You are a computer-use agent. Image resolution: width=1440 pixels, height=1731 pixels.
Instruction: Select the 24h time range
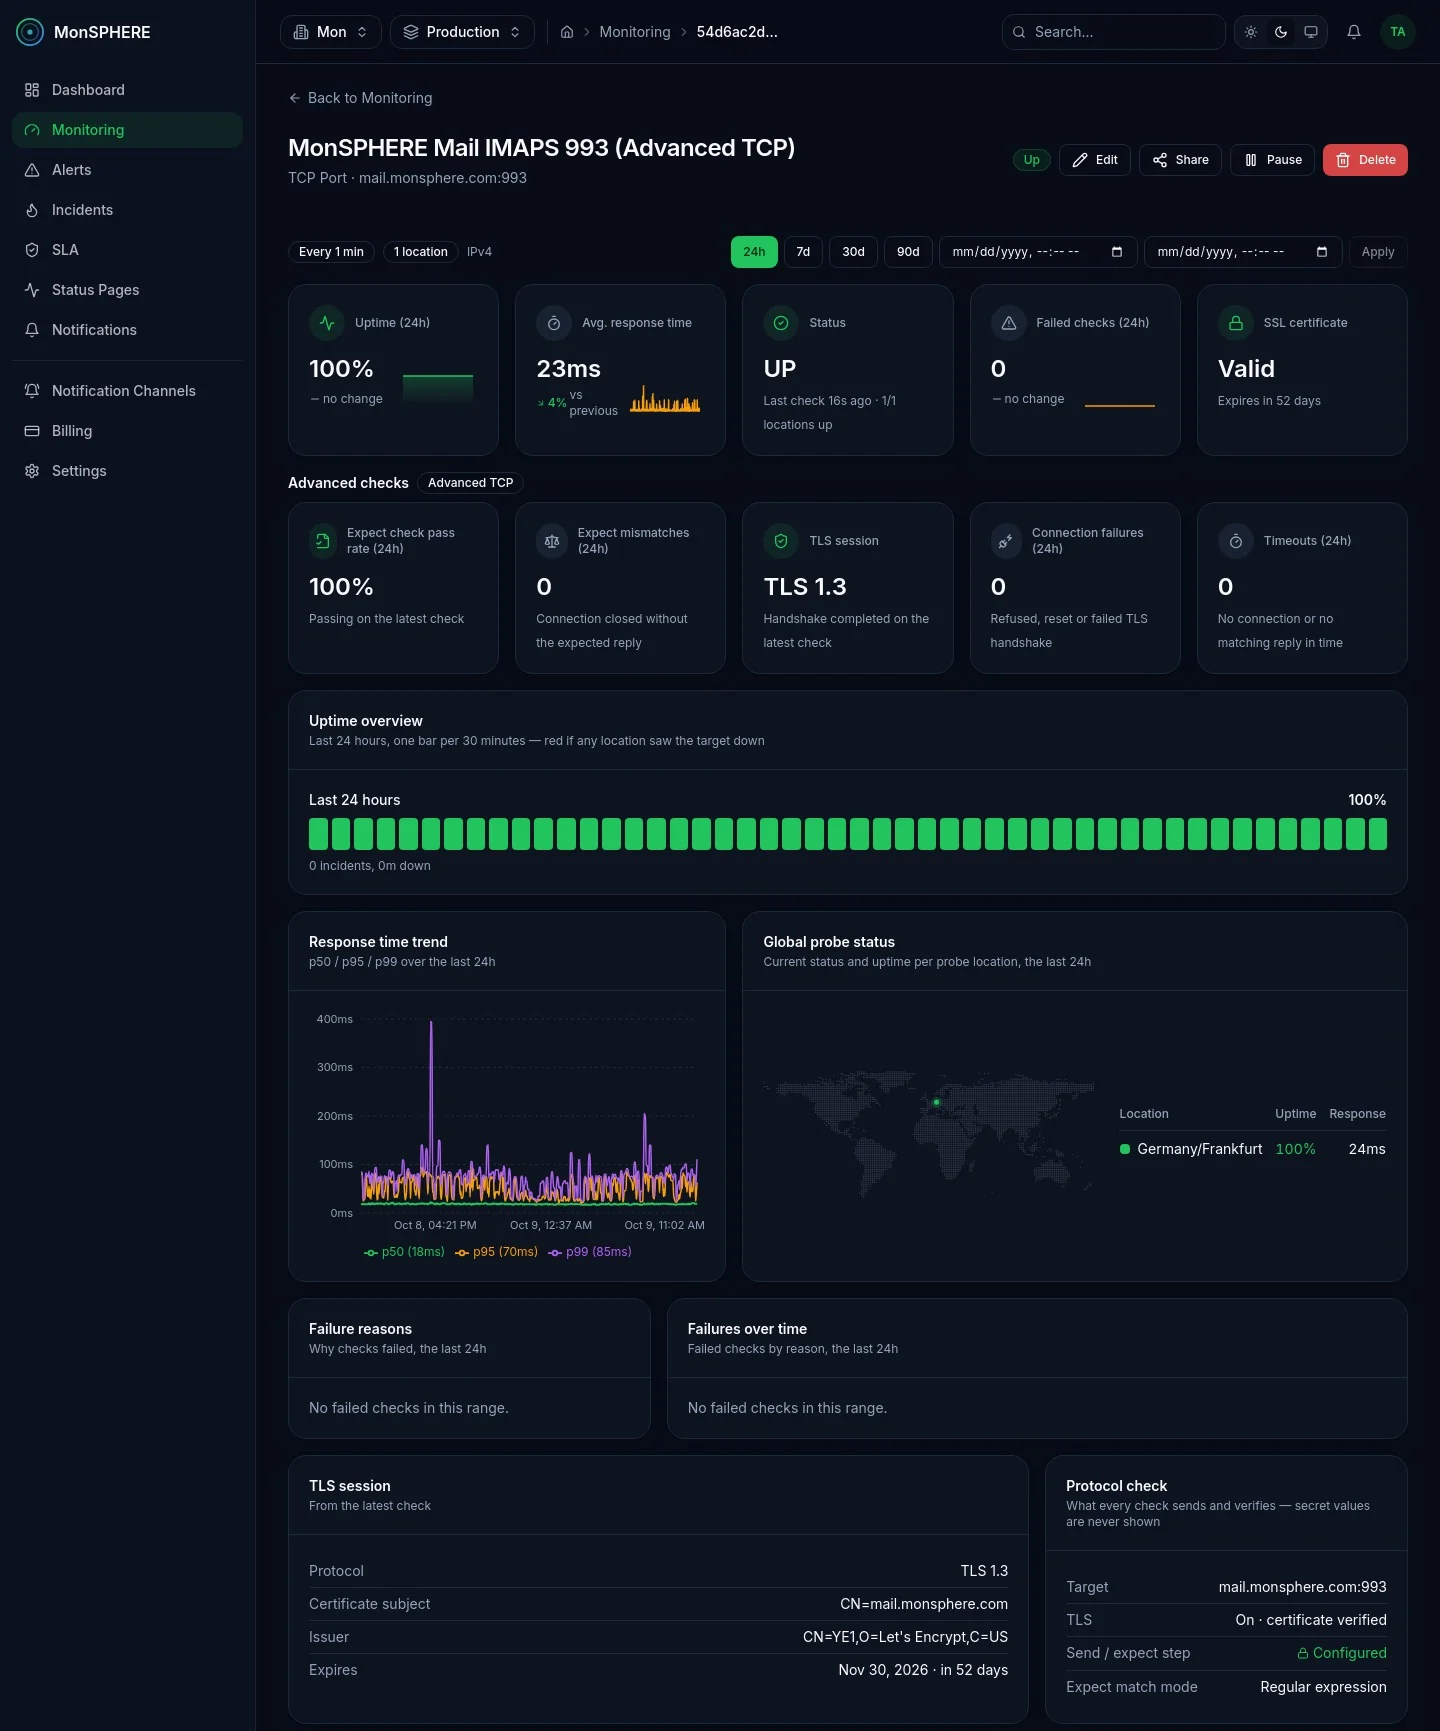coord(754,252)
